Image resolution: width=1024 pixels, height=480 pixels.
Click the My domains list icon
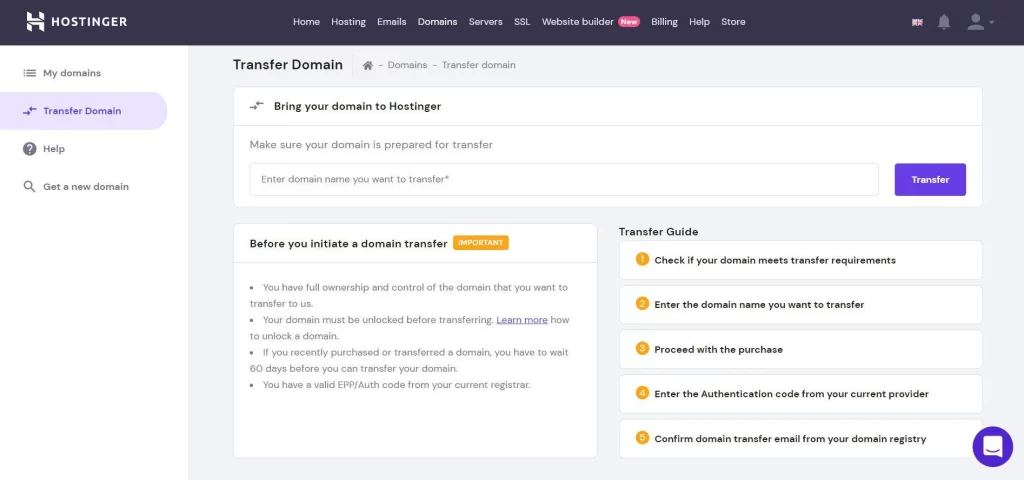tap(29, 73)
